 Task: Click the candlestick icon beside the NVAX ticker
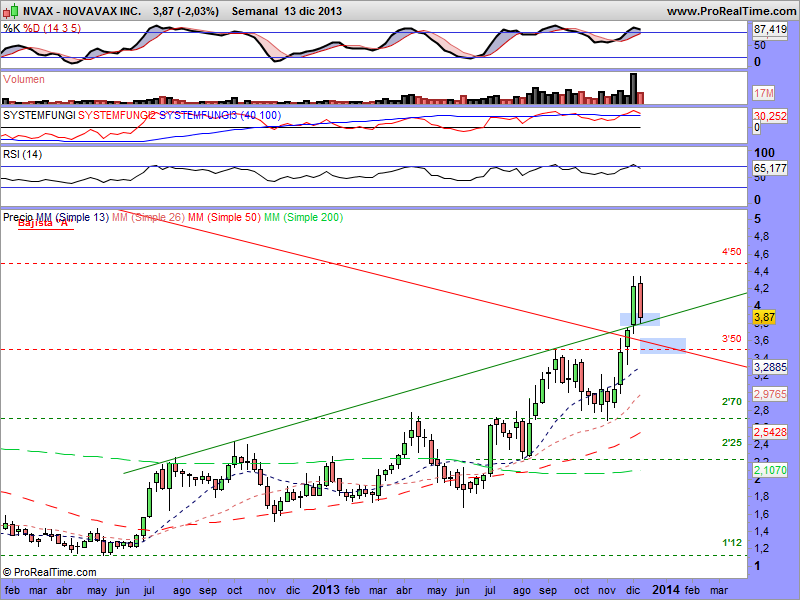(x=11, y=11)
